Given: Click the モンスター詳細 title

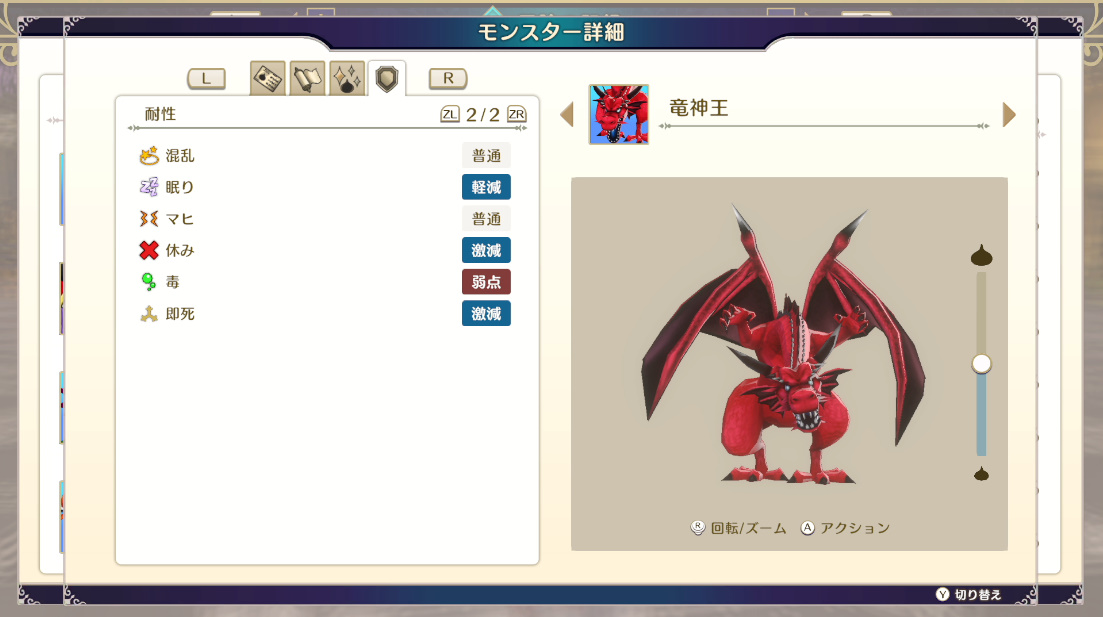Looking at the screenshot, I should pyautogui.click(x=551, y=32).
